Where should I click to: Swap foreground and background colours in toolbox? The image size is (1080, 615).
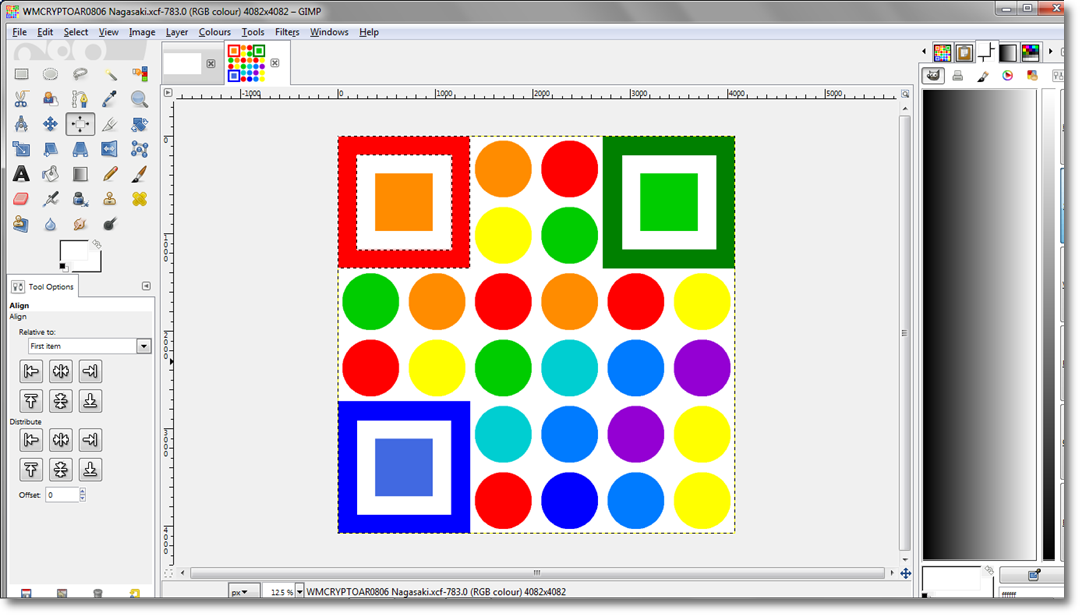[x=96, y=244]
